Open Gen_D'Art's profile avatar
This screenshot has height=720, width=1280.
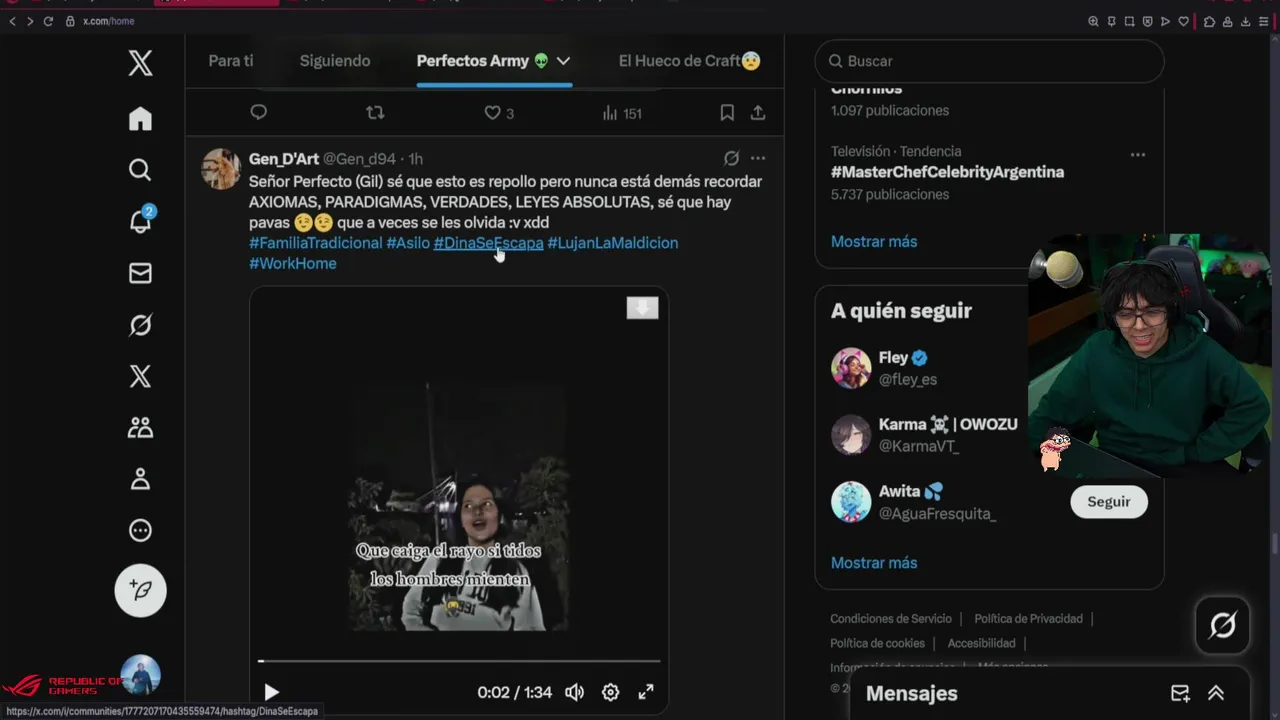[x=221, y=169]
